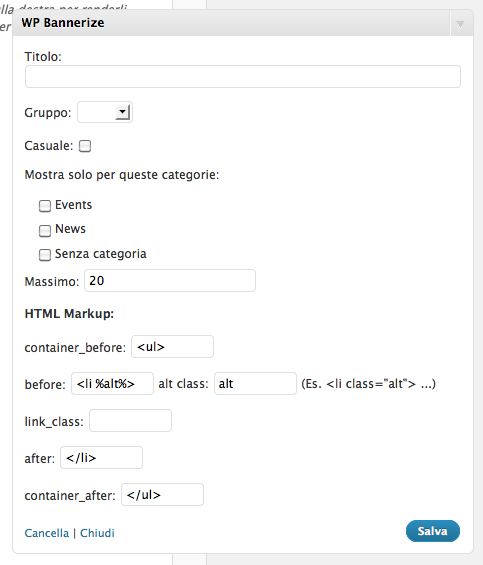
Task: Click the container_before input field
Action: click(x=172, y=347)
